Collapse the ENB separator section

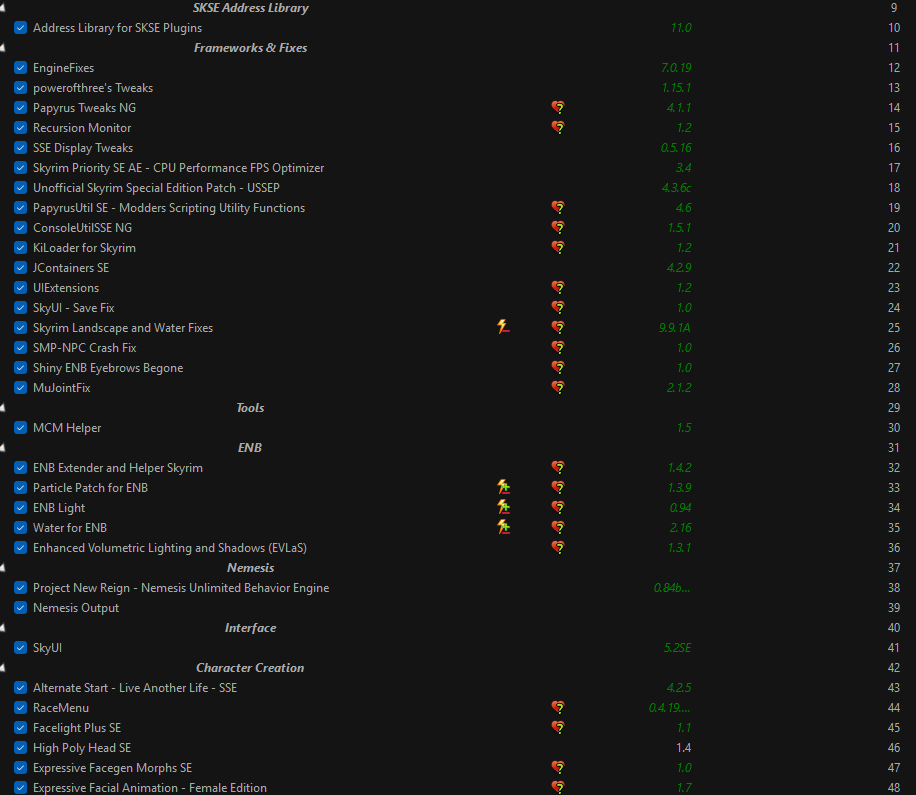[2, 447]
